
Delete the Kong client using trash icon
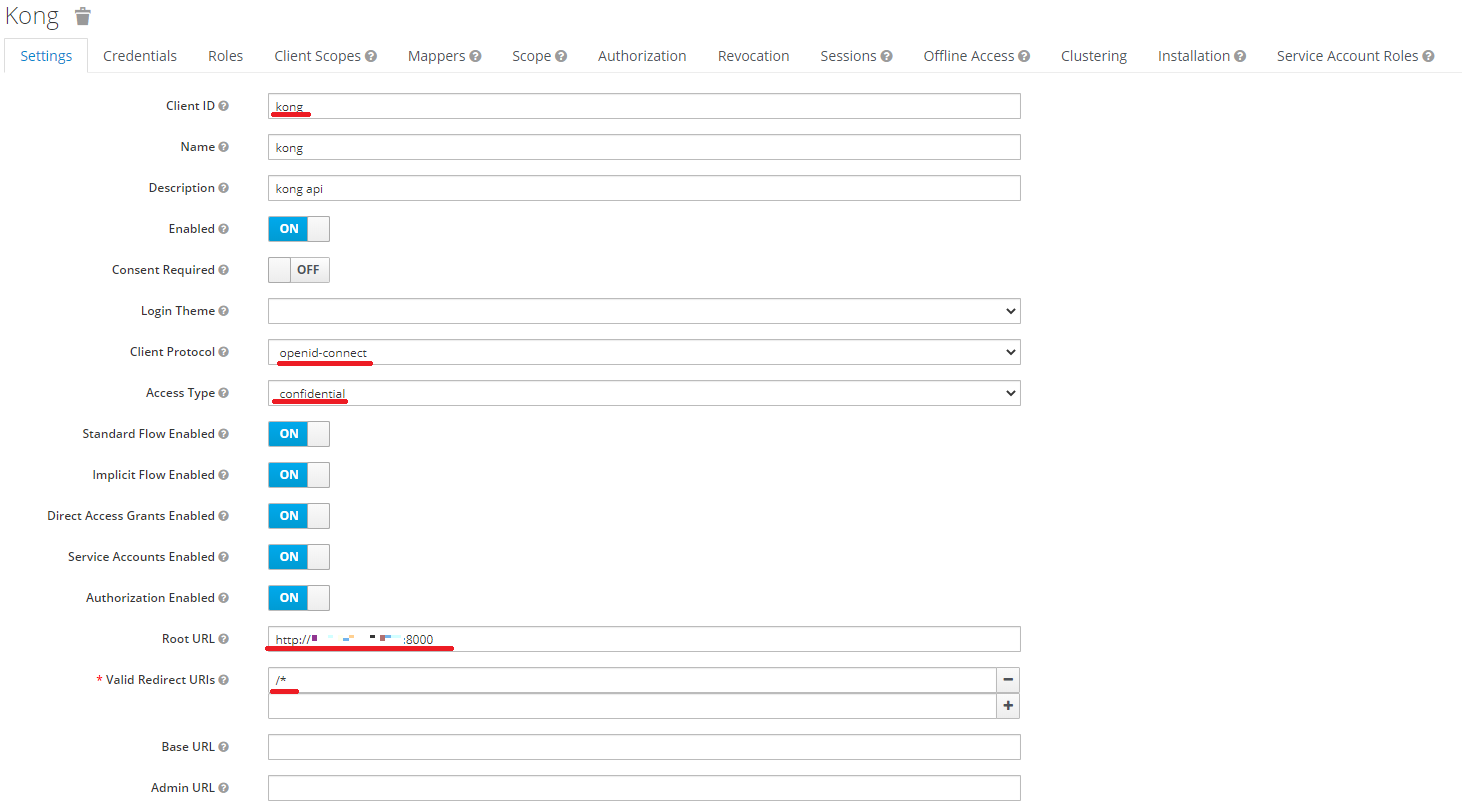(x=83, y=16)
